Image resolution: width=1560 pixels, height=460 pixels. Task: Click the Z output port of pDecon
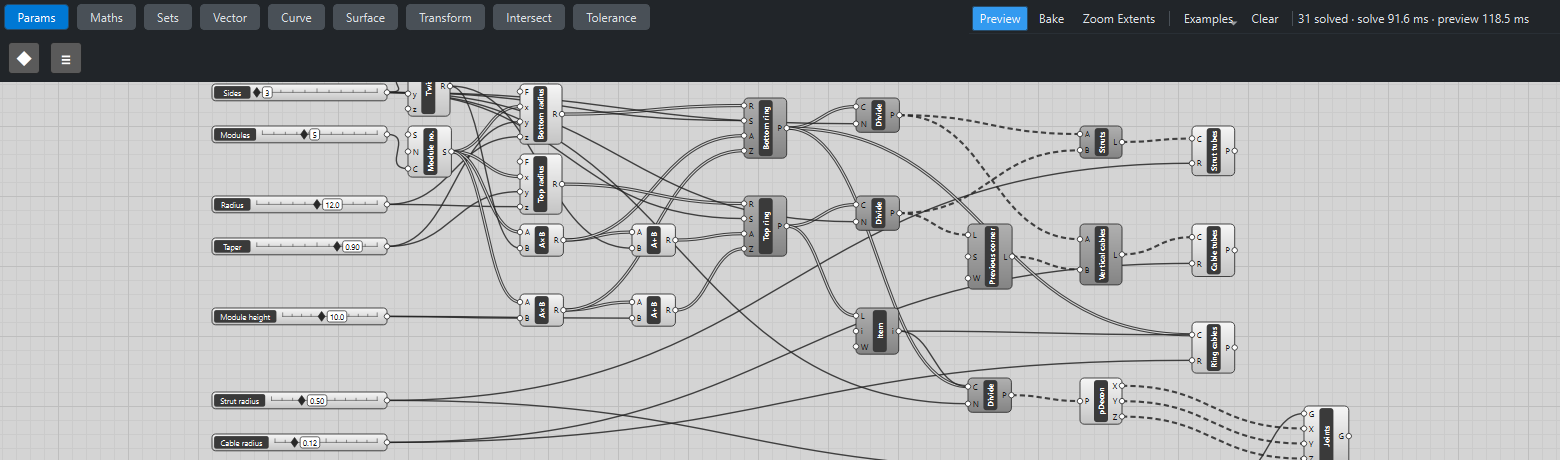coord(1122,416)
